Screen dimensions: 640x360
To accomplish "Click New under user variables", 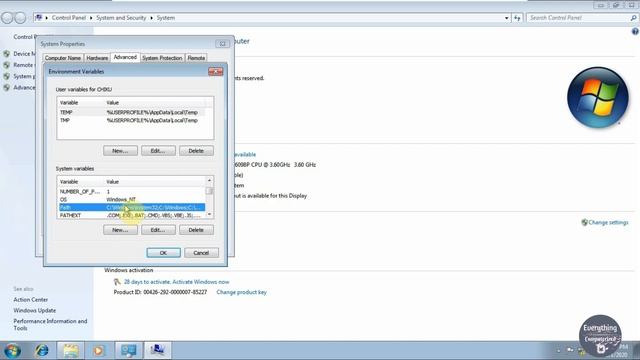I will coord(120,151).
